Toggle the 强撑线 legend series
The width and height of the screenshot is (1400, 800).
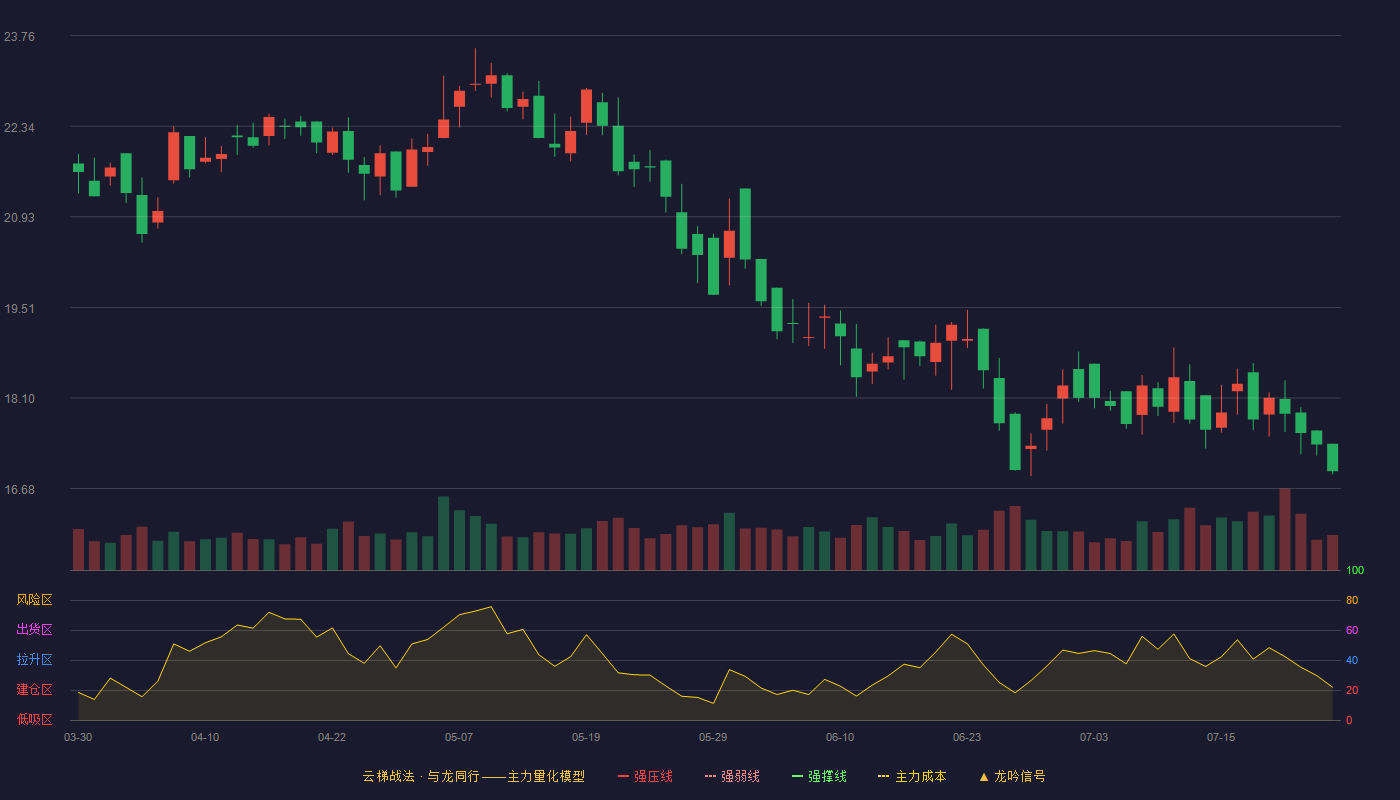pos(819,776)
